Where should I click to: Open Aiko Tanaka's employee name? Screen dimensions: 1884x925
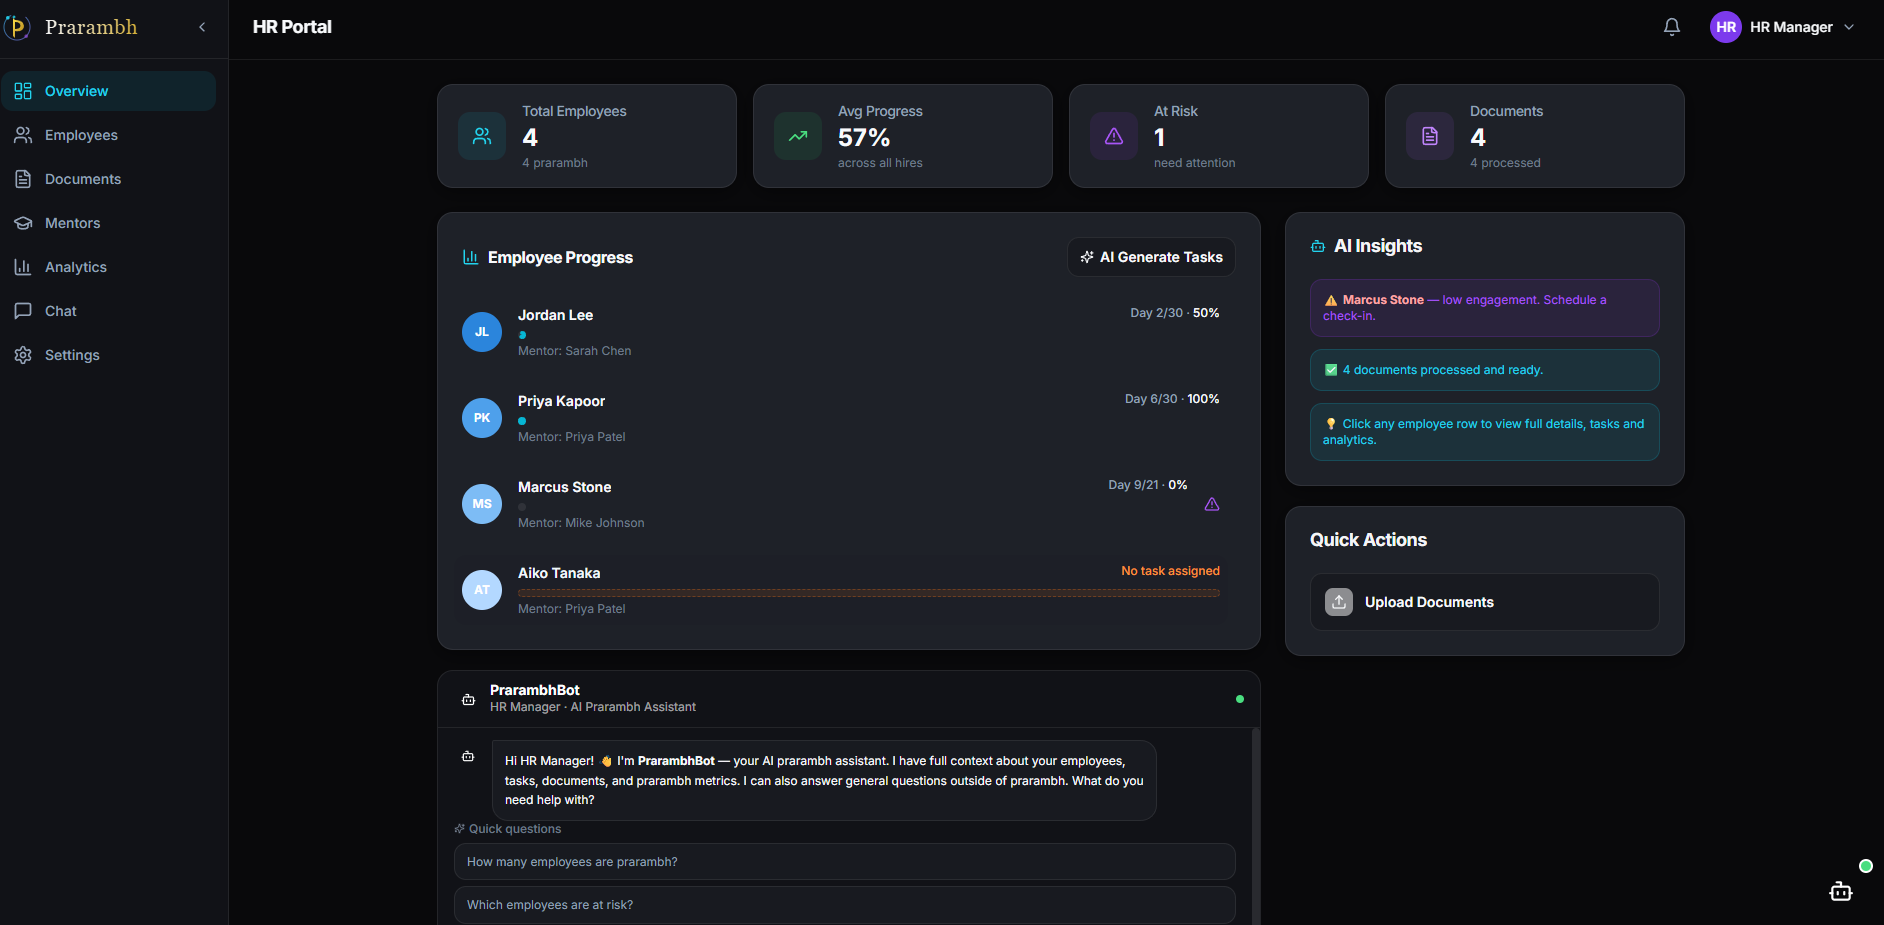(559, 573)
